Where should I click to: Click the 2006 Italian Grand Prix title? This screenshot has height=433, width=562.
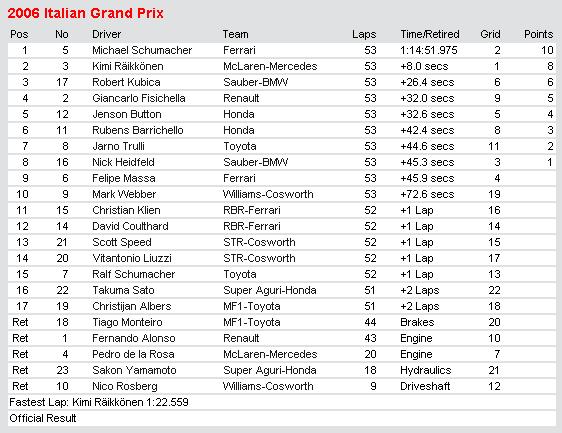click(x=85, y=13)
